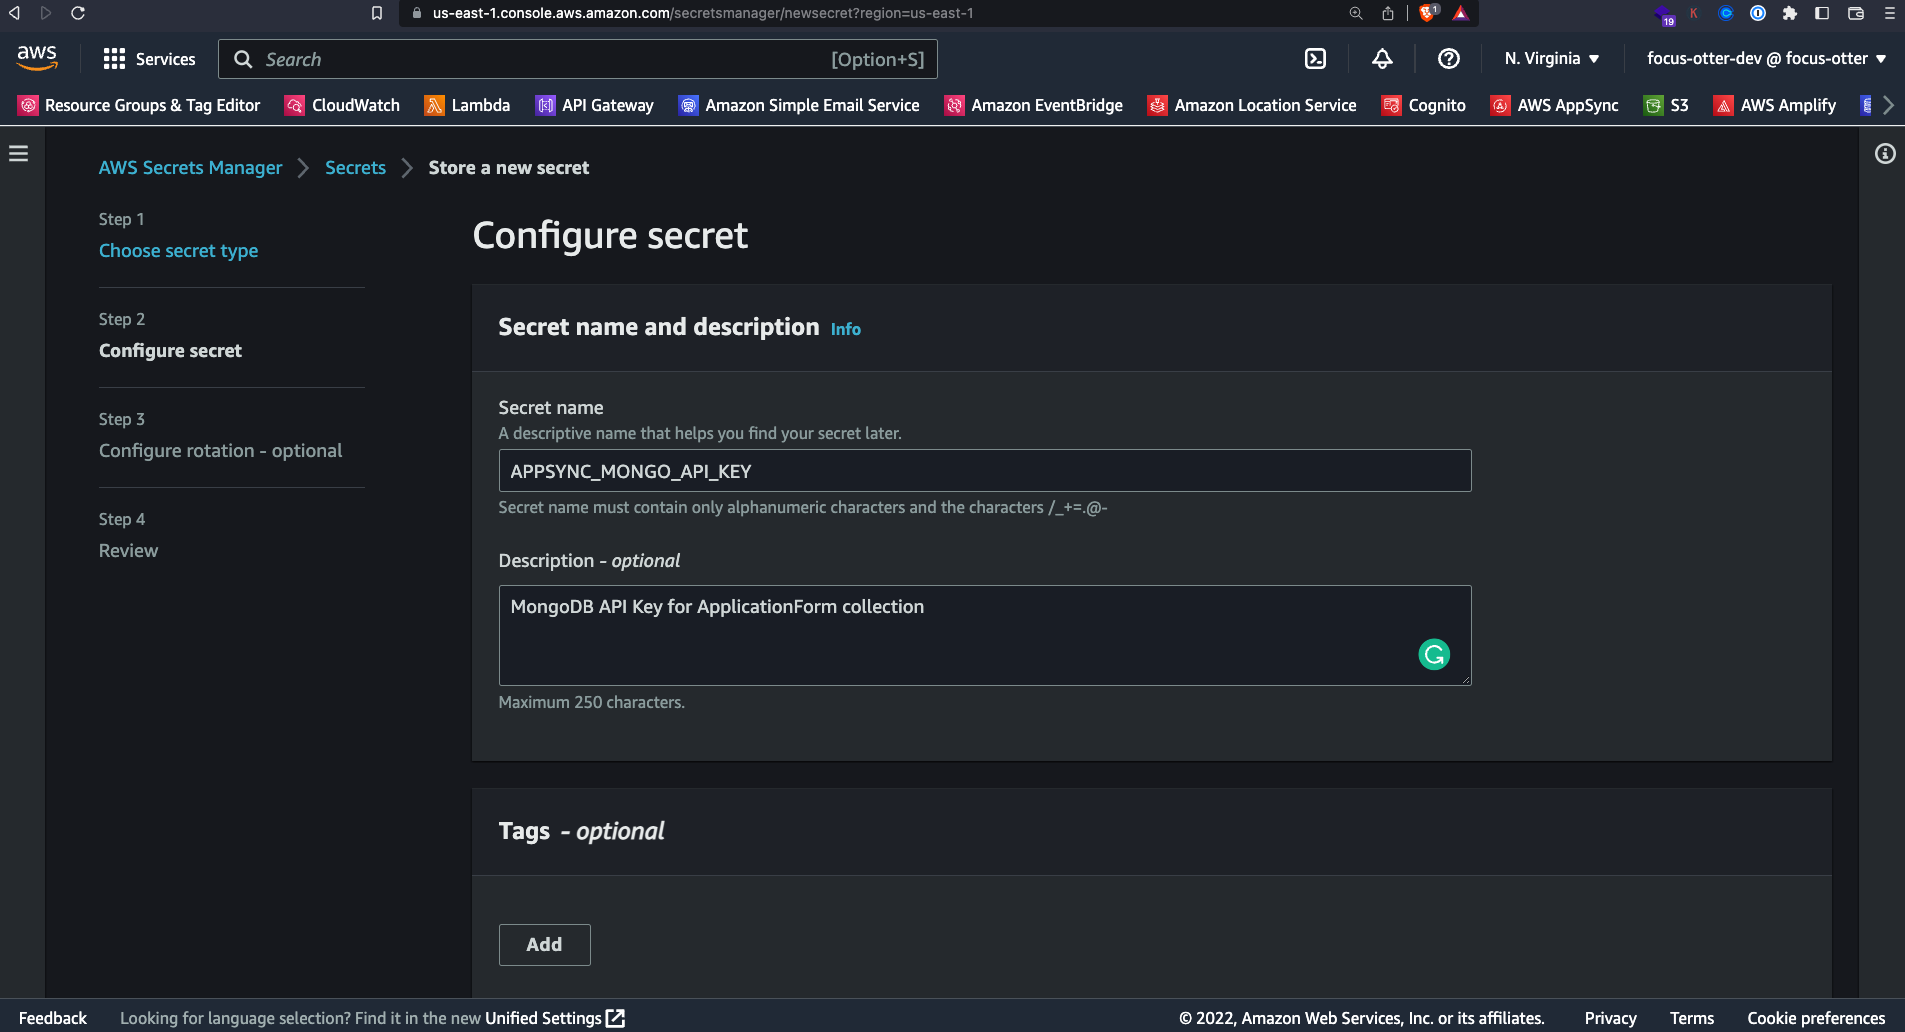Navigate to the Secrets breadcrumb link
The image size is (1905, 1032).
pyautogui.click(x=355, y=167)
